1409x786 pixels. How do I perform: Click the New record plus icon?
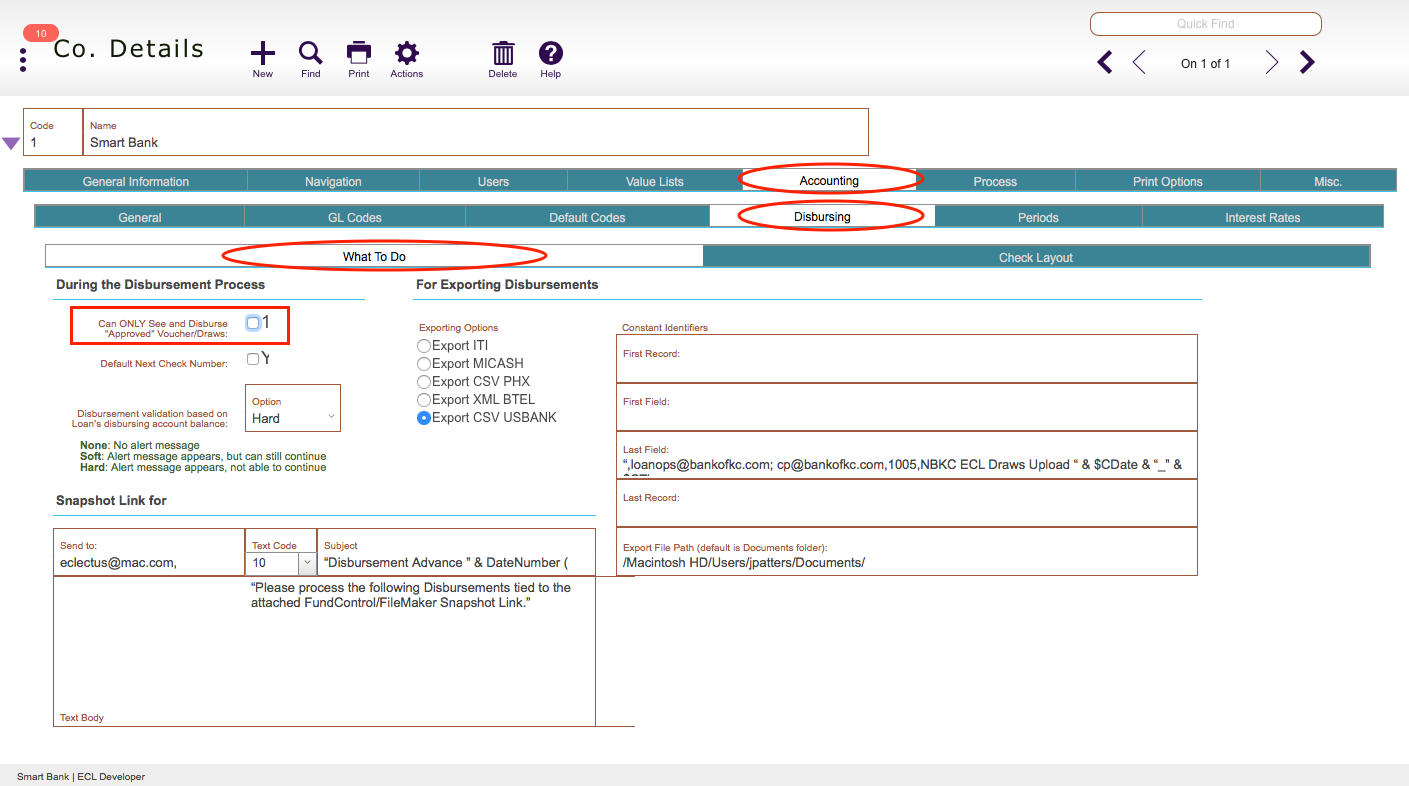[262, 54]
